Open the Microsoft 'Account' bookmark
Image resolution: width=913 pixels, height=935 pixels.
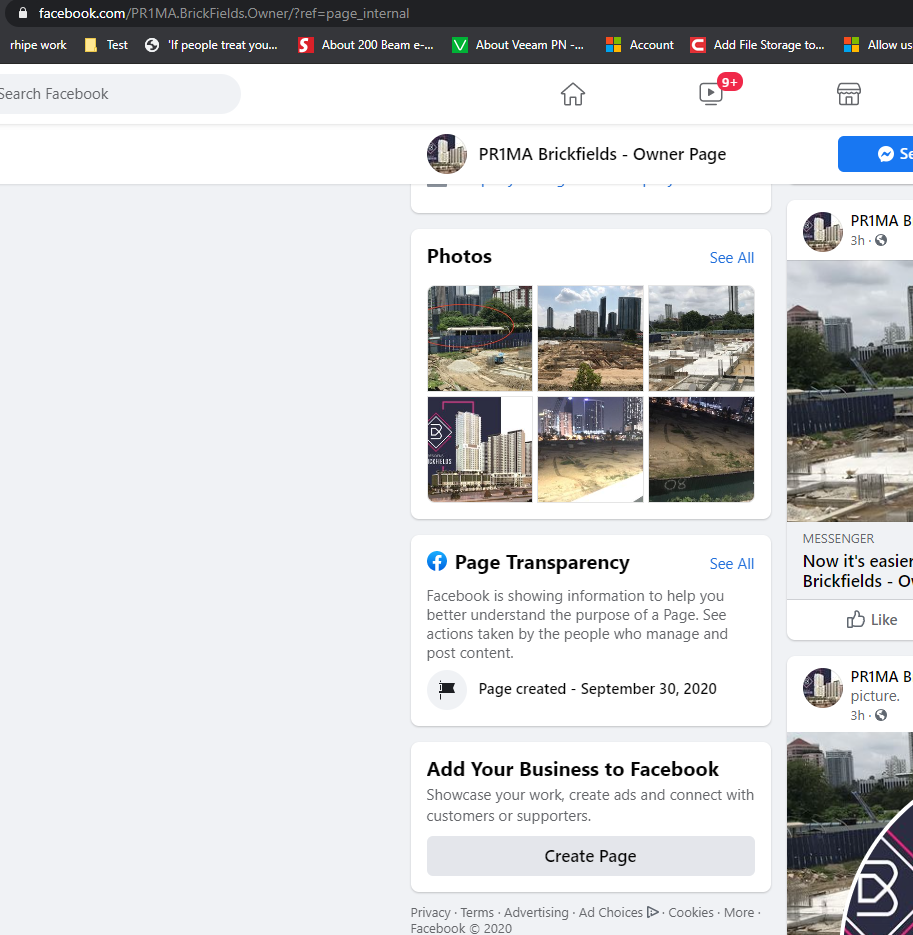point(639,45)
